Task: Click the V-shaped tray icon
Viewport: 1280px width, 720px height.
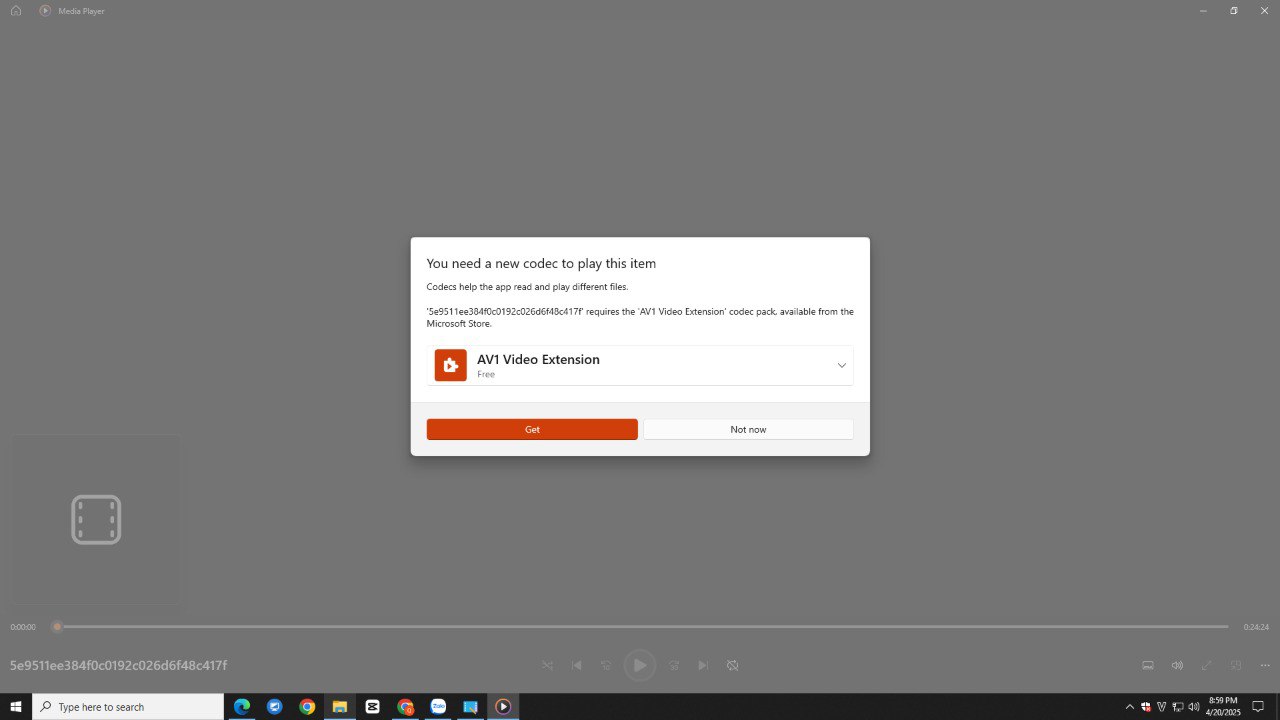Action: point(1162,706)
